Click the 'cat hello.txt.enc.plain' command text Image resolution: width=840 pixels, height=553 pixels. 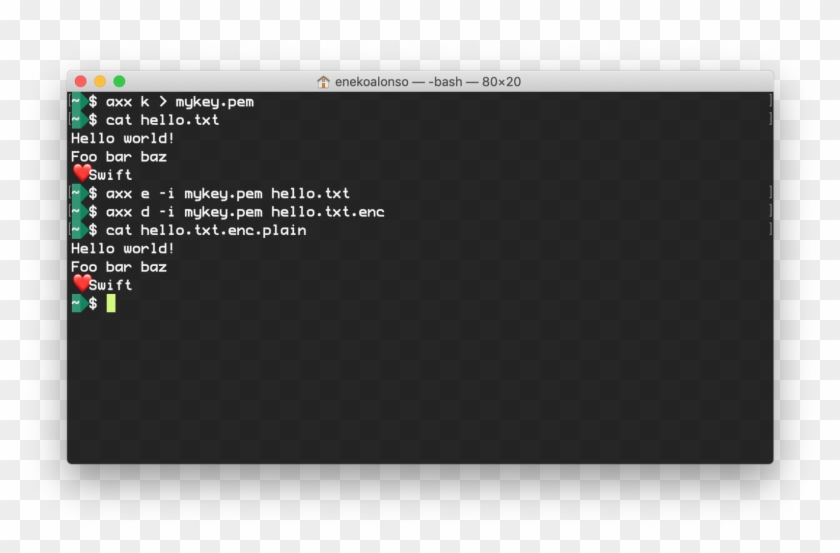point(206,230)
